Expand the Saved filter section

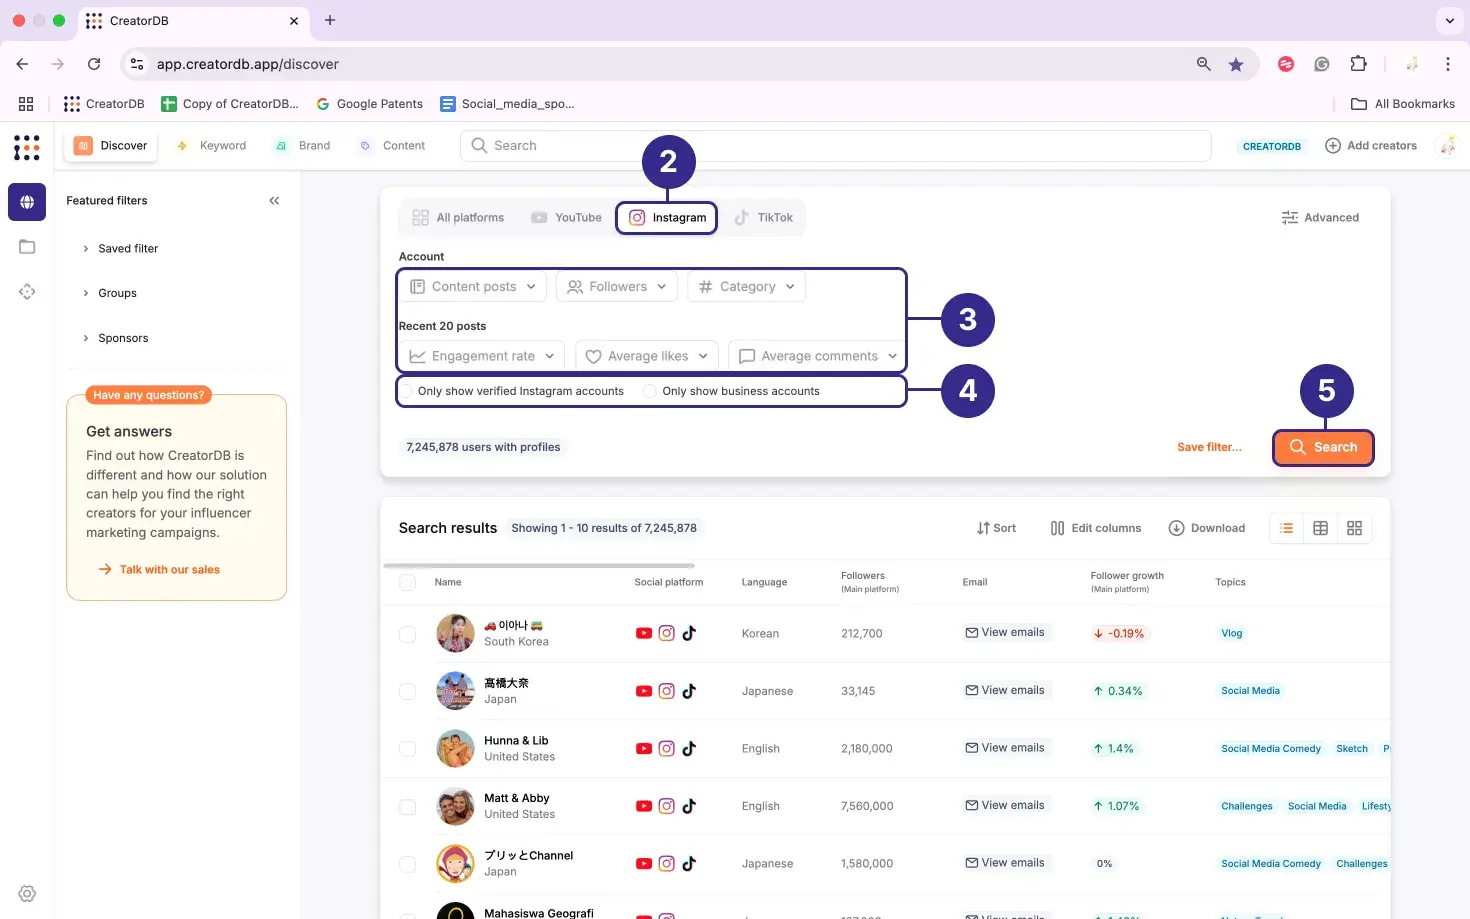point(120,249)
